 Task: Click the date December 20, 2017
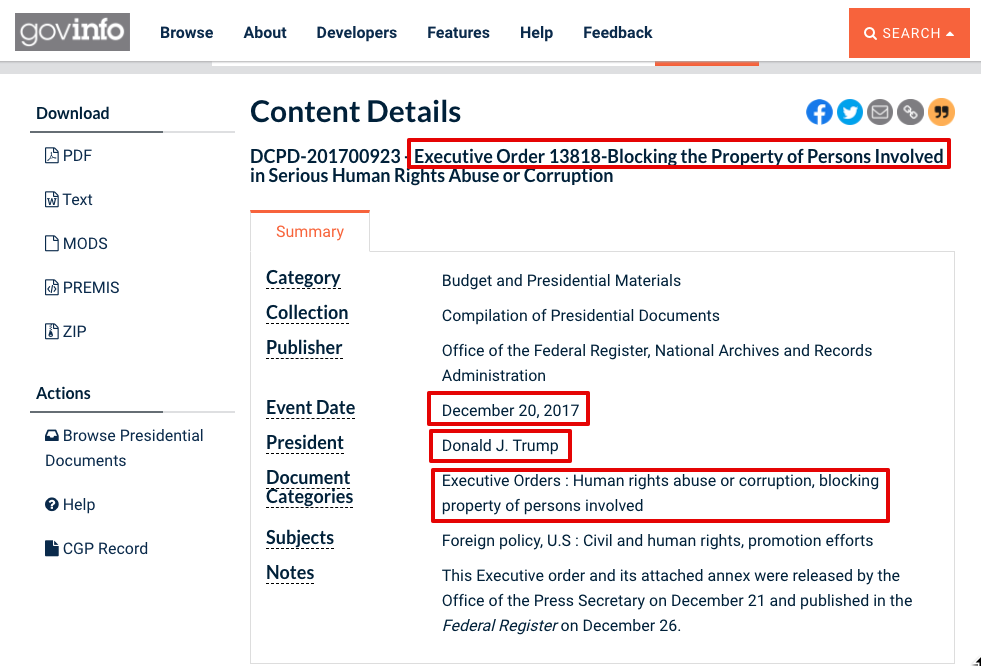(x=510, y=410)
